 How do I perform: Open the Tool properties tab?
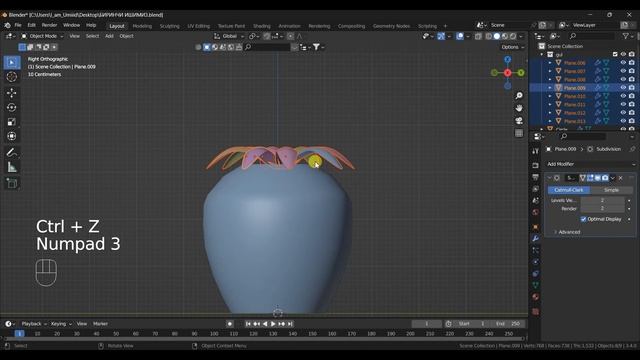point(536,151)
